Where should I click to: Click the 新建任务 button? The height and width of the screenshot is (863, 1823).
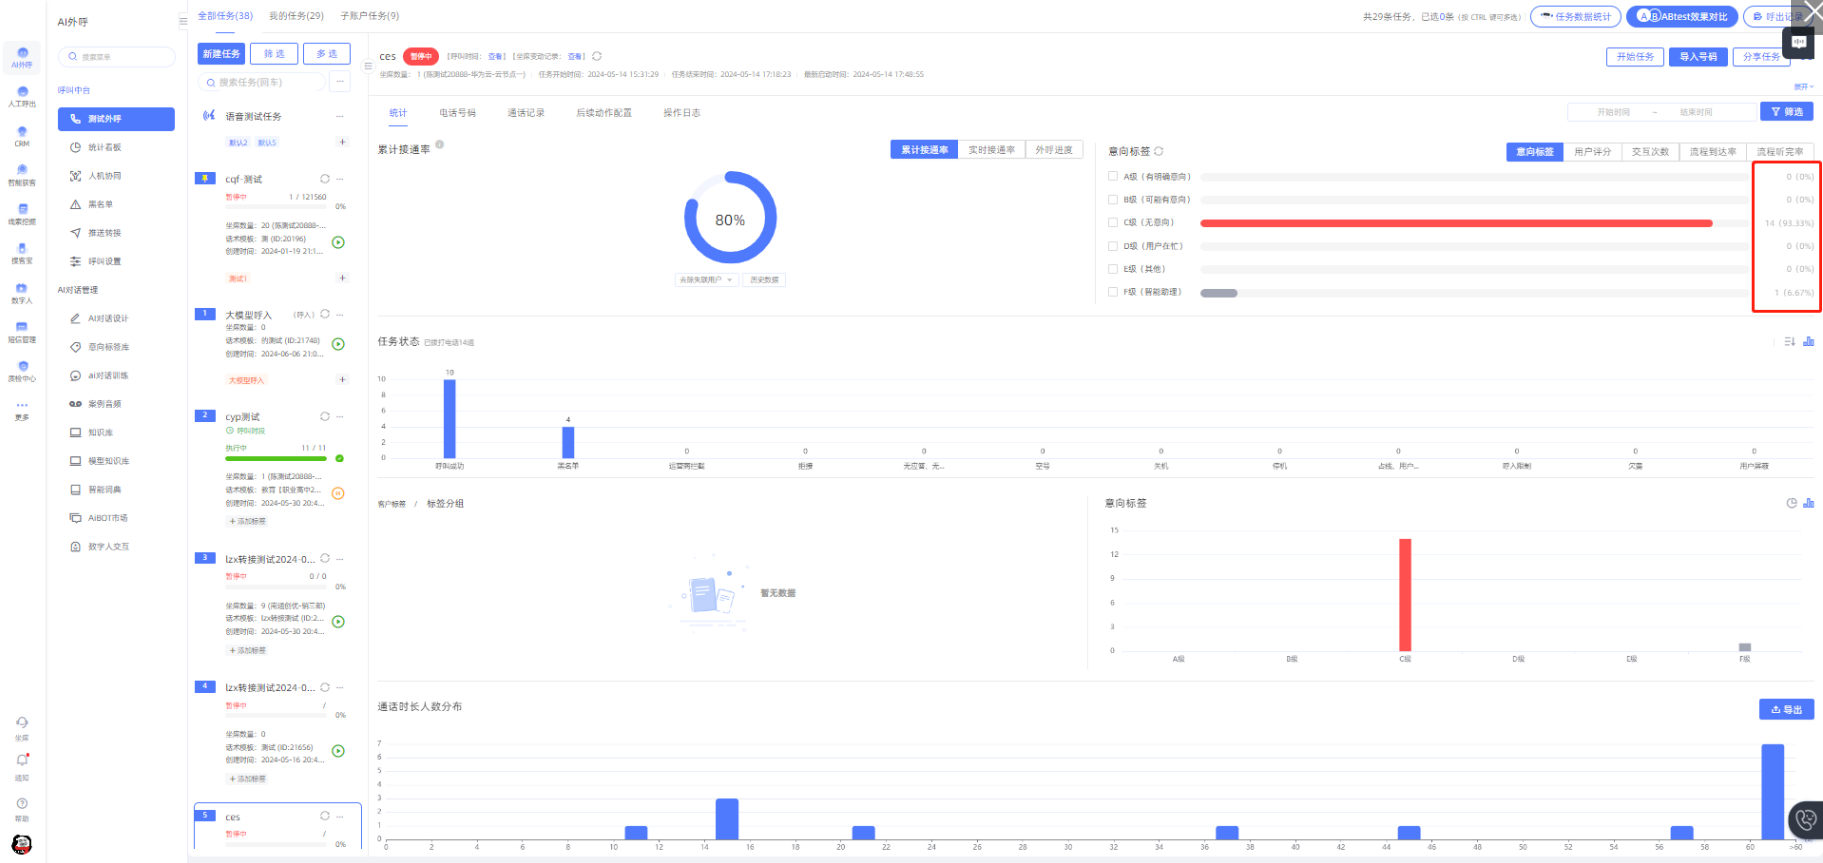point(221,54)
